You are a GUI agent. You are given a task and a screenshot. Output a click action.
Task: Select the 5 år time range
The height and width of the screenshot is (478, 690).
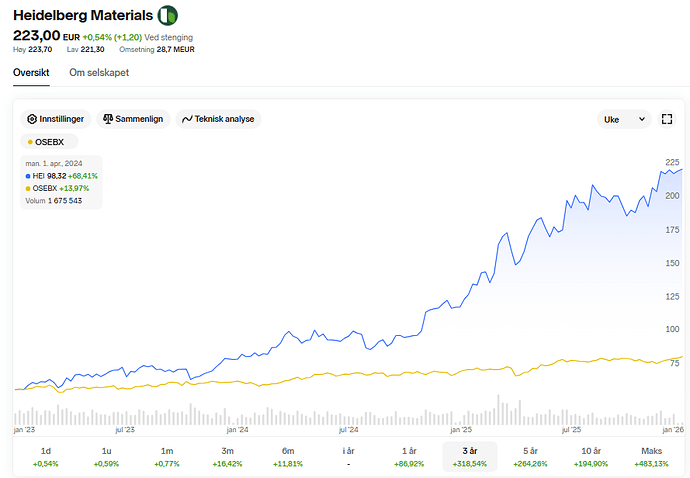coord(530,457)
